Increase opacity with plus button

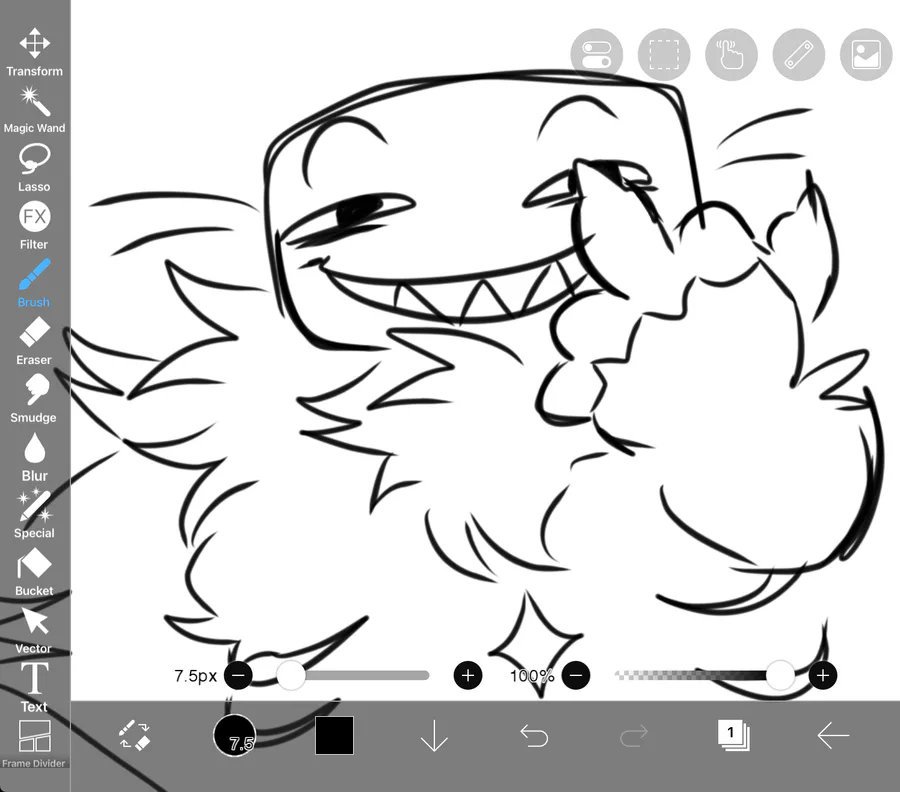(x=823, y=675)
